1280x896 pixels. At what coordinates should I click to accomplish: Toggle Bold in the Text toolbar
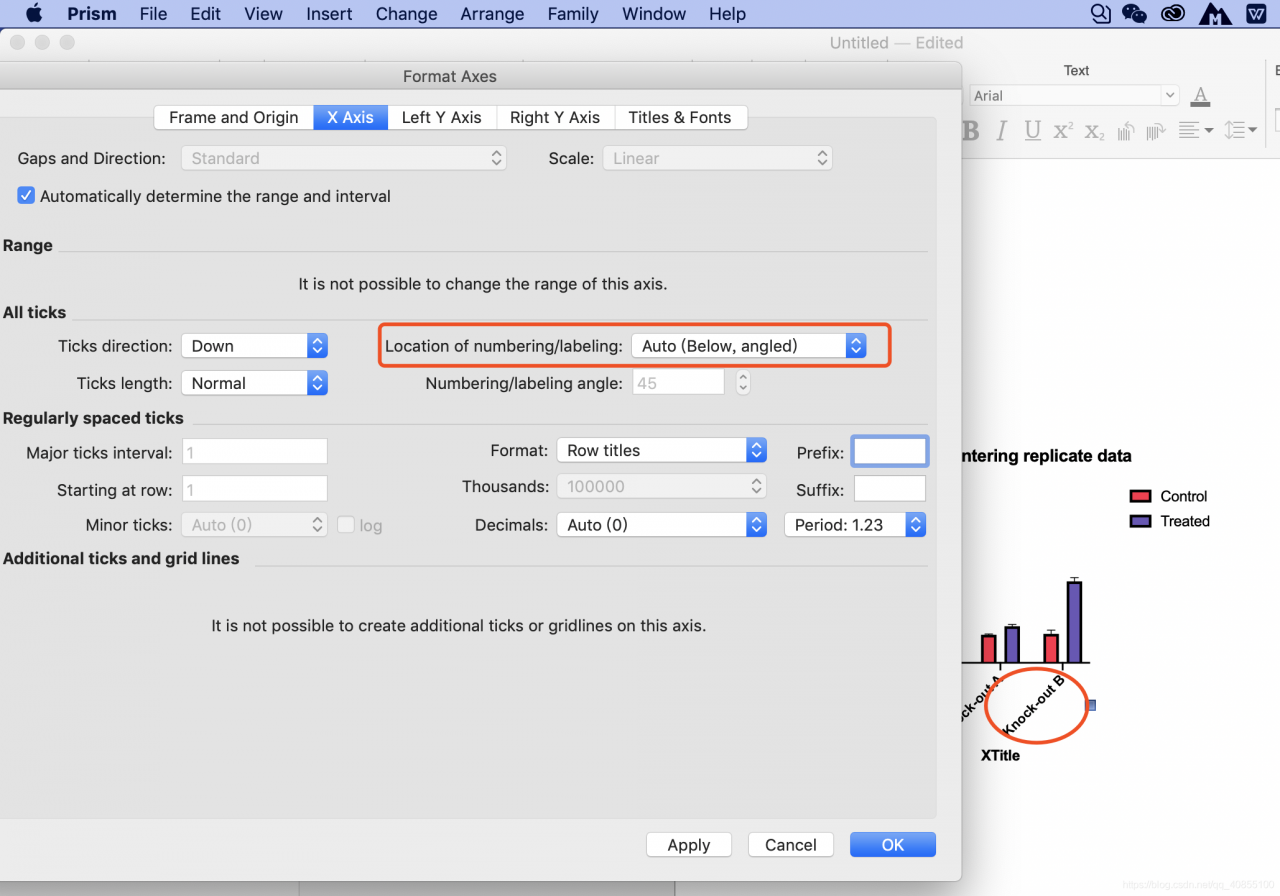(970, 131)
